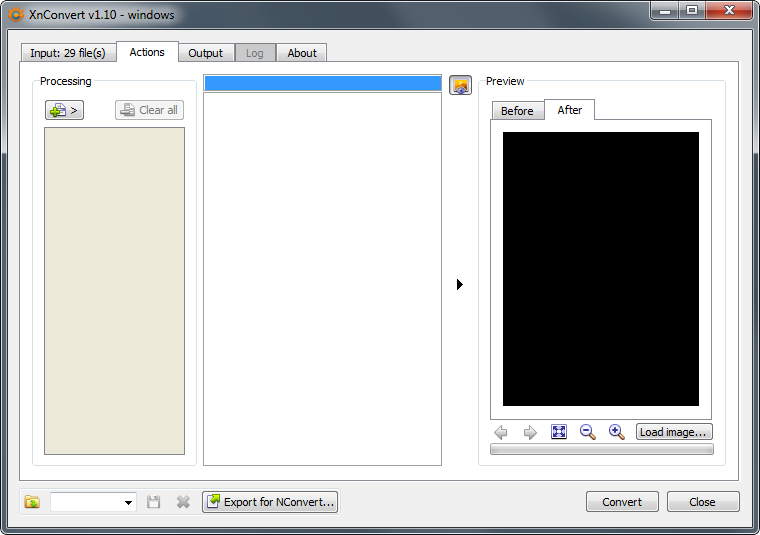Image resolution: width=760 pixels, height=535 pixels.
Task: Click the Export for NConvert button
Action: (270, 502)
